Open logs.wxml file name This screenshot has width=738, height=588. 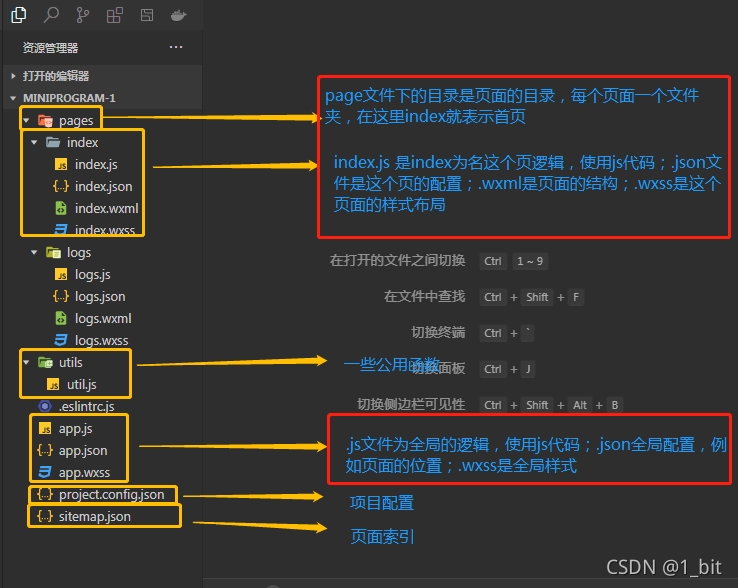tap(103, 318)
